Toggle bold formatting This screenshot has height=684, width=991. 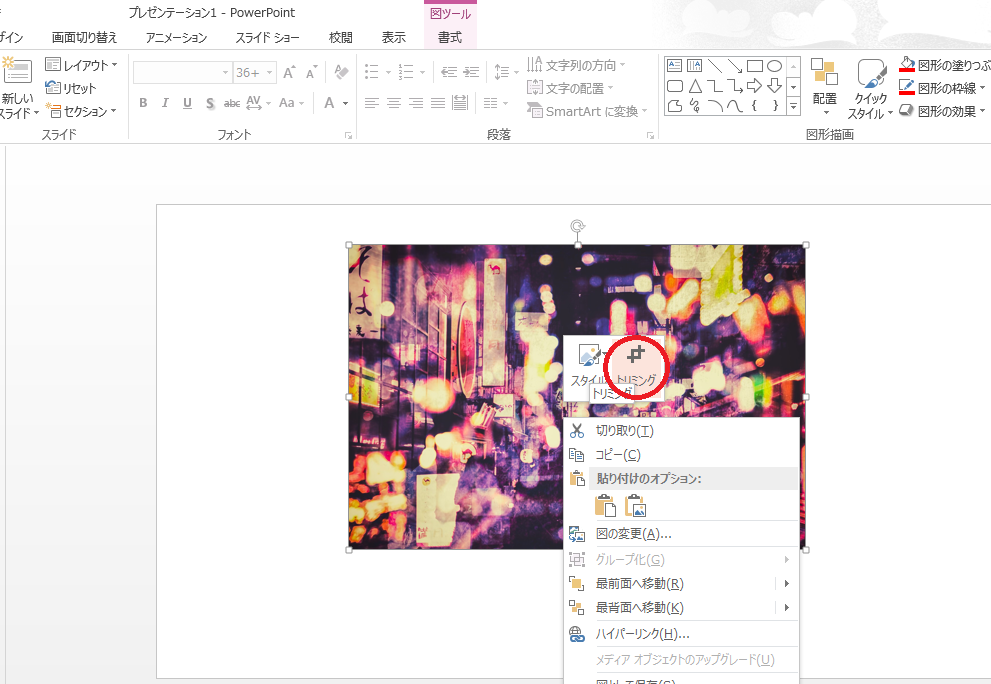pos(142,102)
